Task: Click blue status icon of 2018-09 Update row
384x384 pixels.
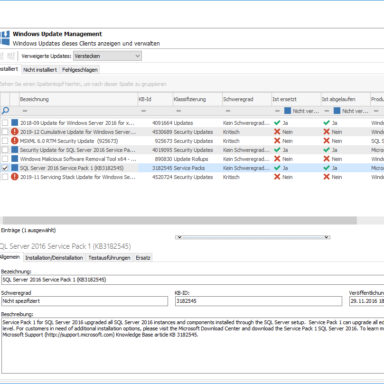Action: [x=15, y=123]
